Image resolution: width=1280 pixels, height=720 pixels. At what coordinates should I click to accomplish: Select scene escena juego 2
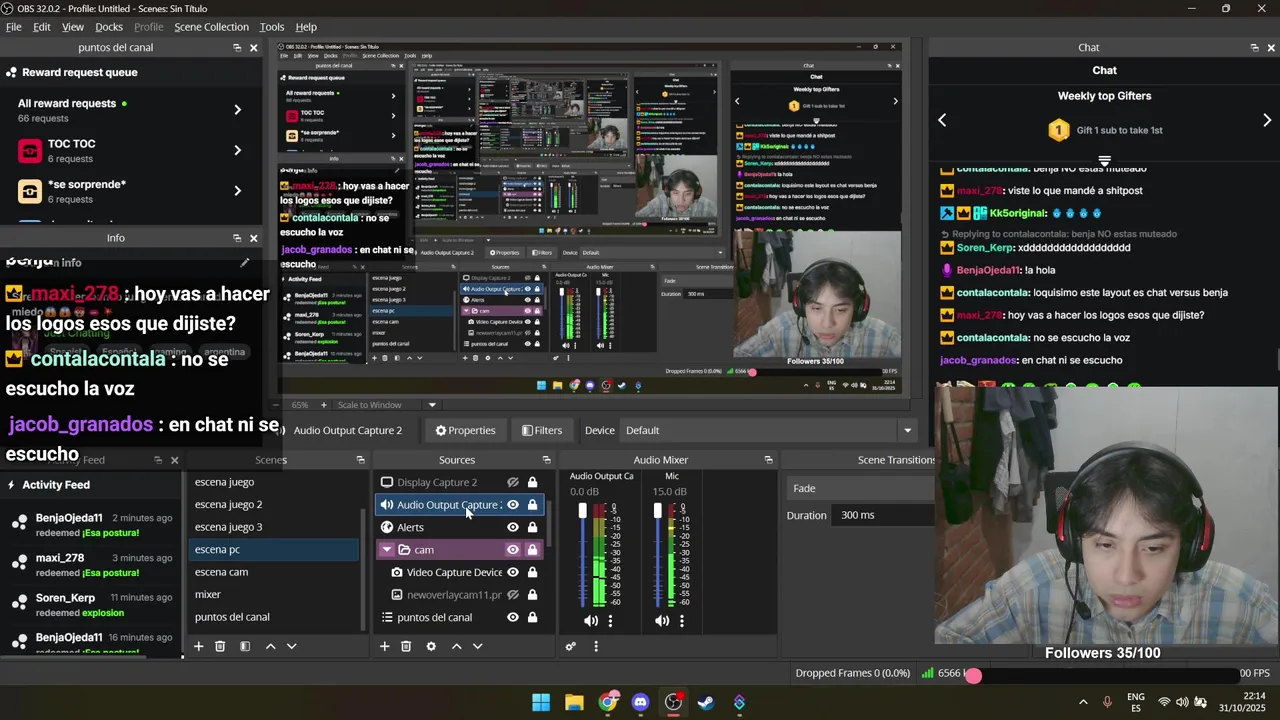(x=272, y=505)
